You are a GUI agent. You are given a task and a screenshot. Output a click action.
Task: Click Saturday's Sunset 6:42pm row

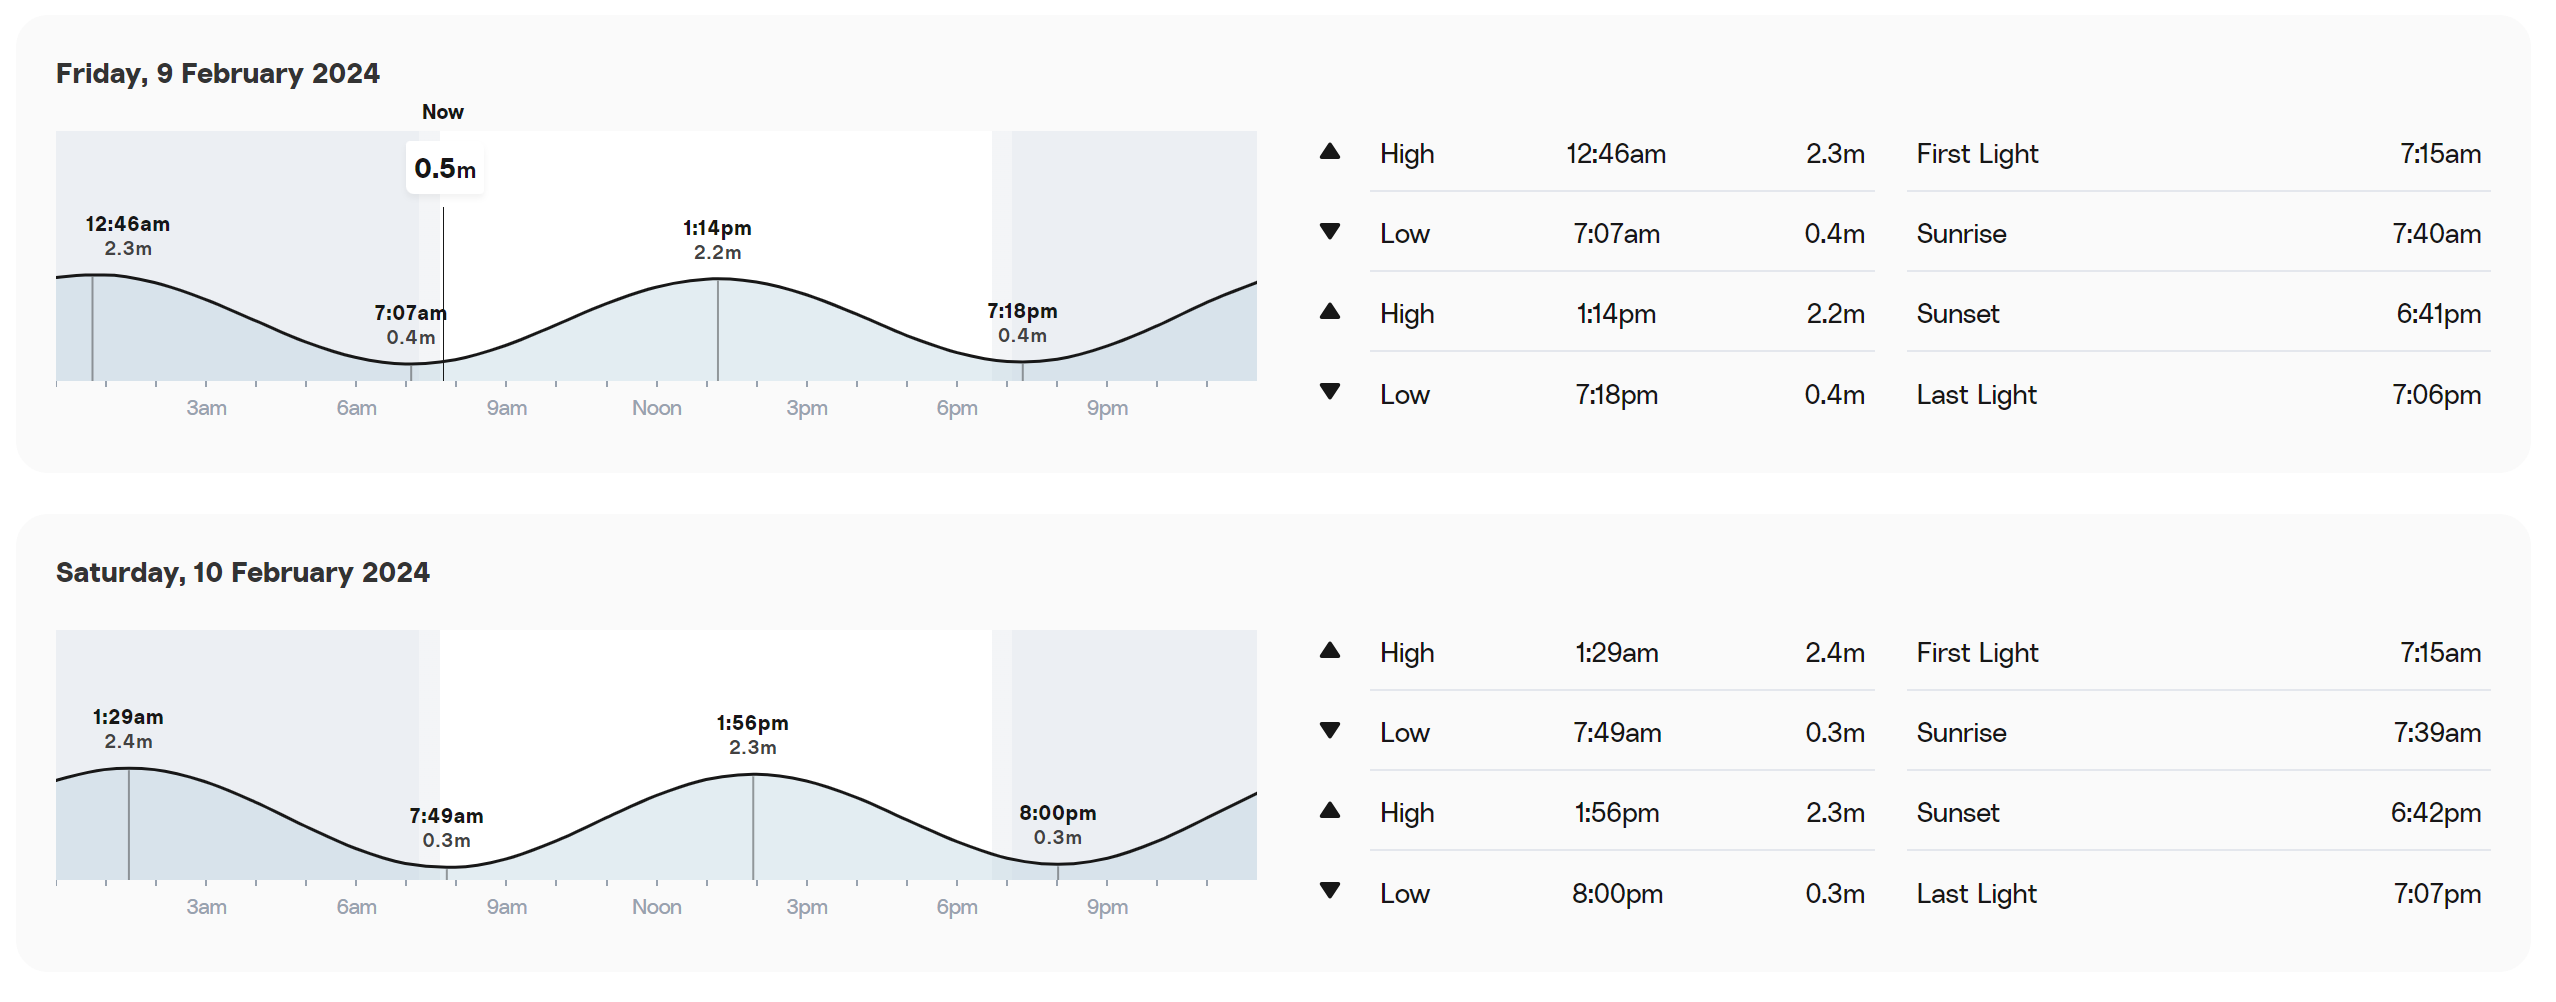(2198, 812)
